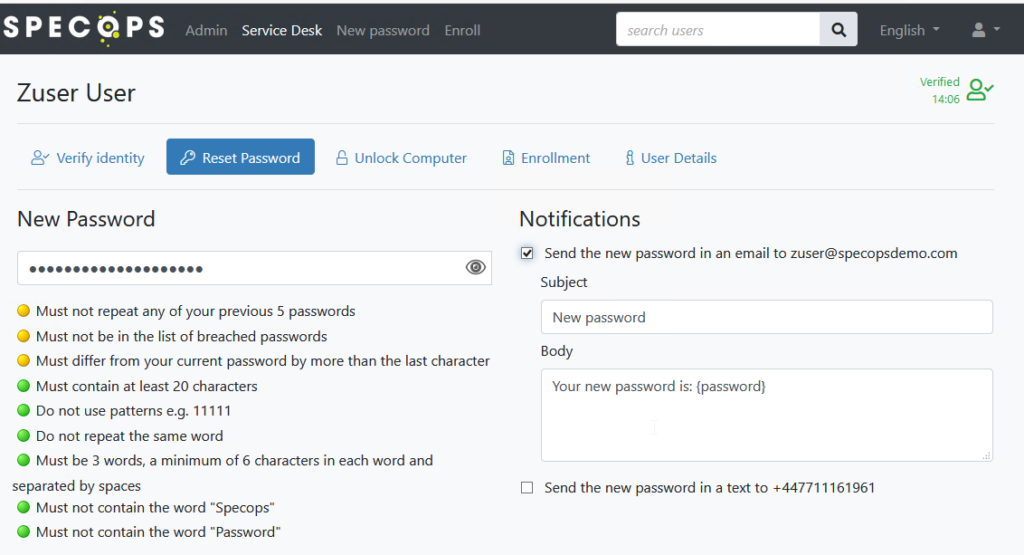Uncheck send new password by email
The image size is (1024, 555).
click(x=527, y=253)
